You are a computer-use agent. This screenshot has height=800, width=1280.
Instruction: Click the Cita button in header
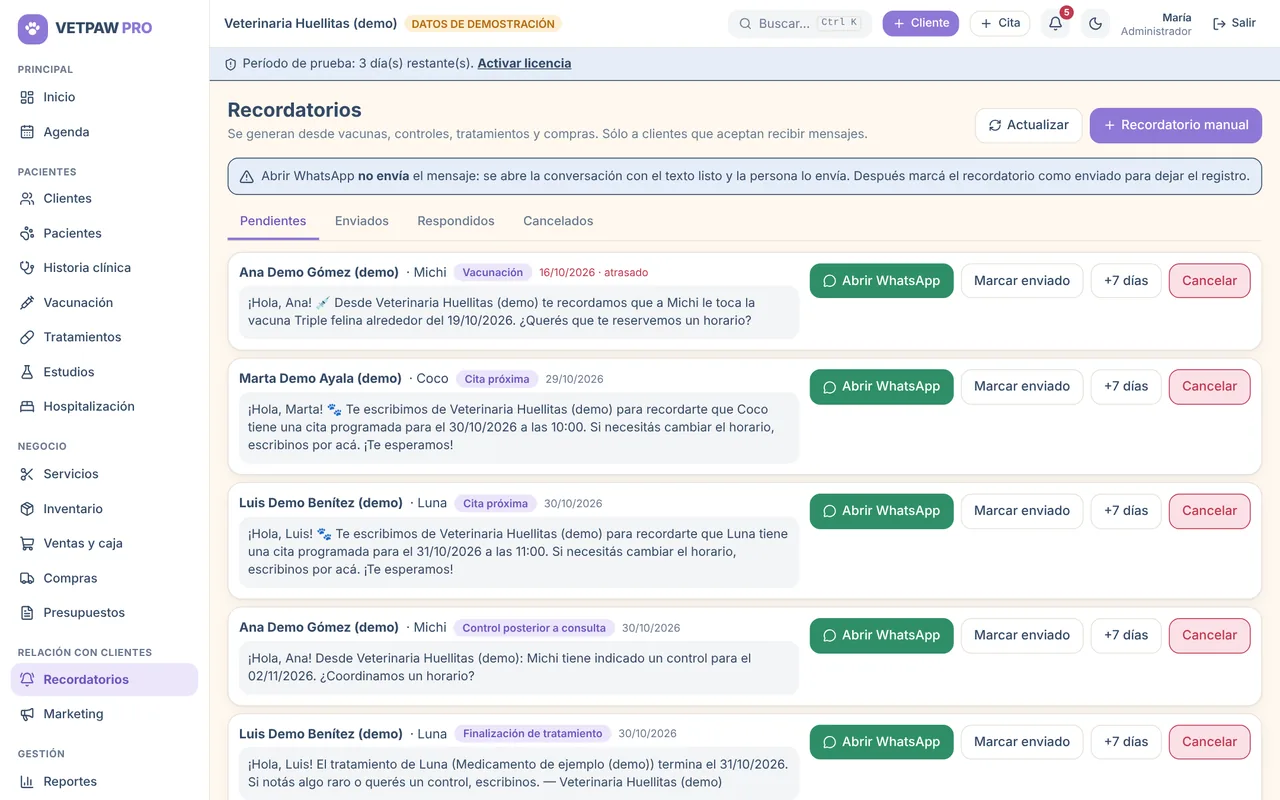pos(999,23)
